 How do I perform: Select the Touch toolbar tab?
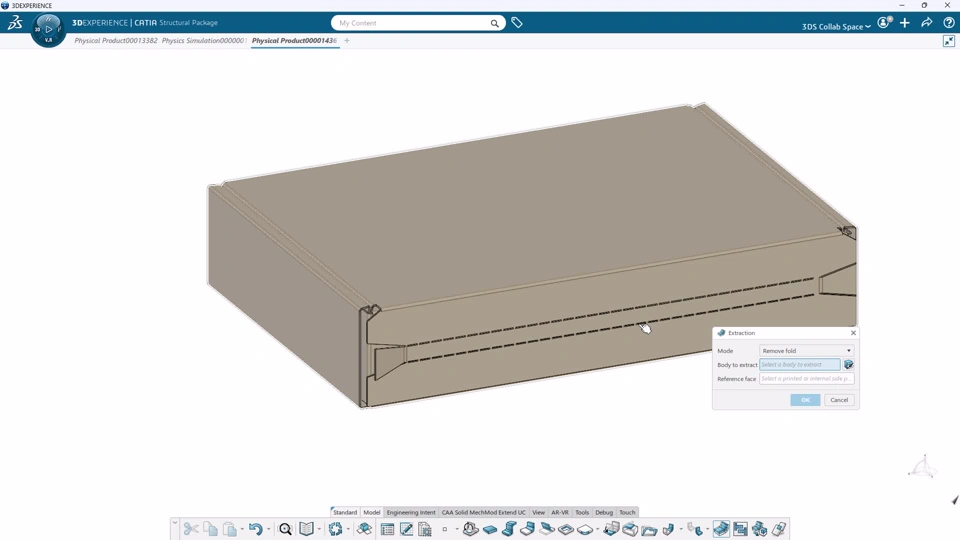tap(627, 512)
